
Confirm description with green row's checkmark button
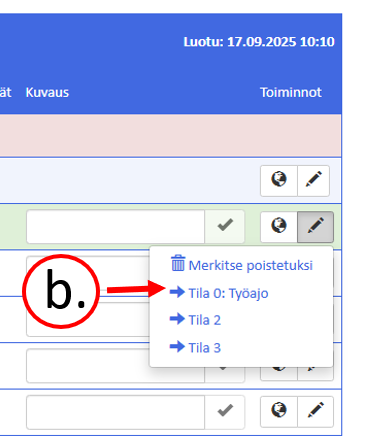pyautogui.click(x=225, y=226)
